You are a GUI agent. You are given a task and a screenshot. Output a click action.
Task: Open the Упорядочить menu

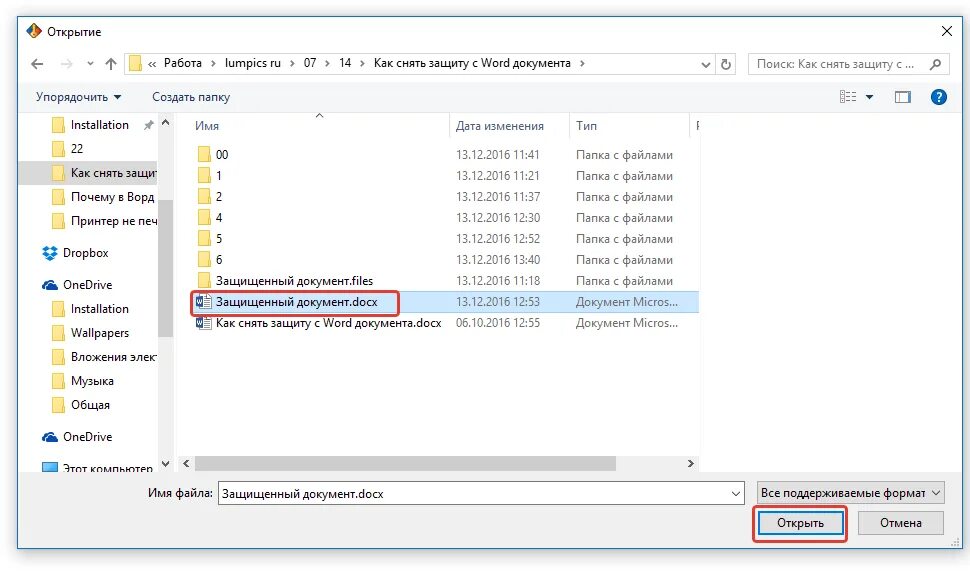[78, 97]
